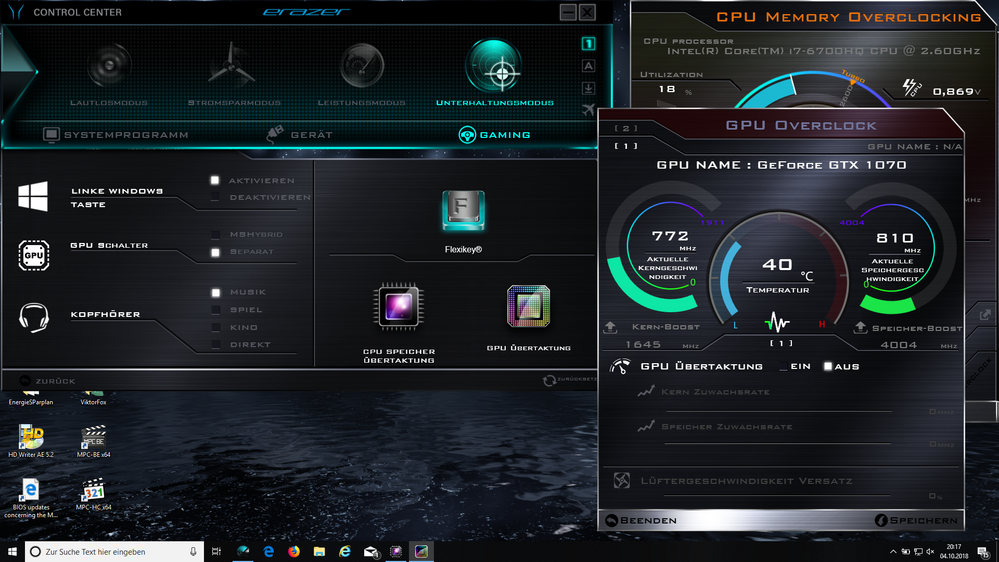Launch CPU Speicher Übertaktung tool
The width and height of the screenshot is (999, 562).
398,306
